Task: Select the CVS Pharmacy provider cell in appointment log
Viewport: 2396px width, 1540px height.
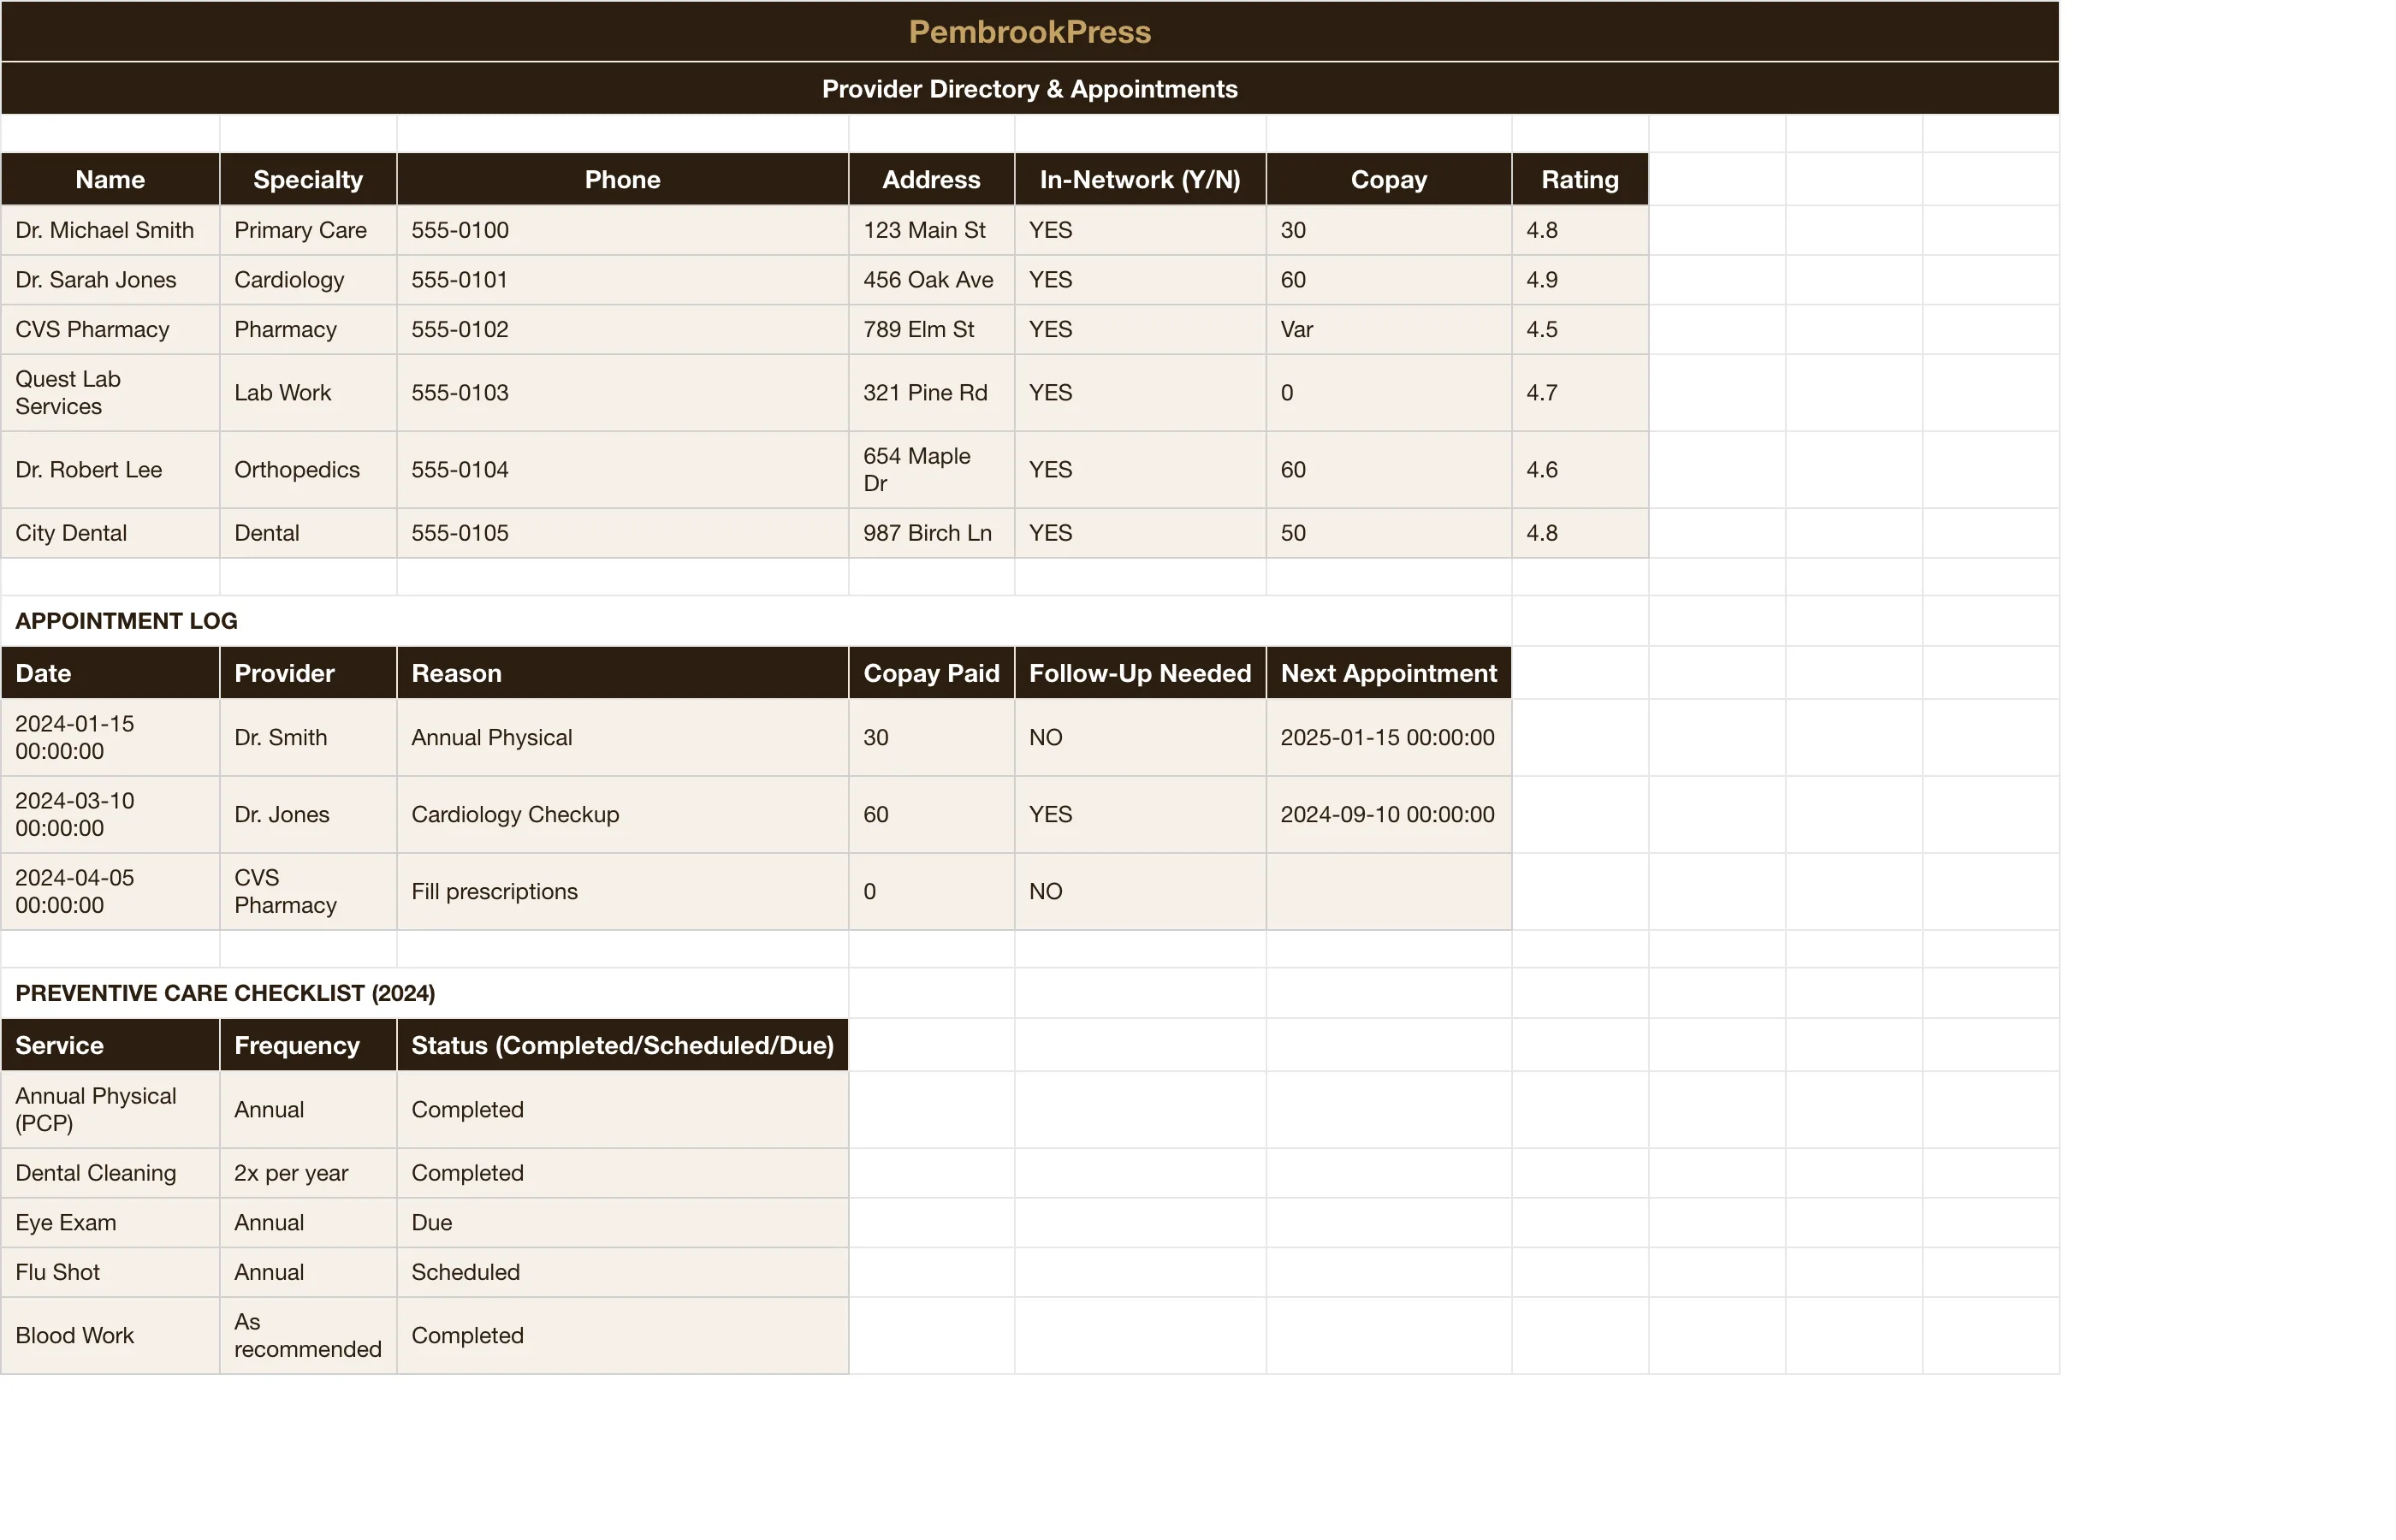Action: click(308, 891)
